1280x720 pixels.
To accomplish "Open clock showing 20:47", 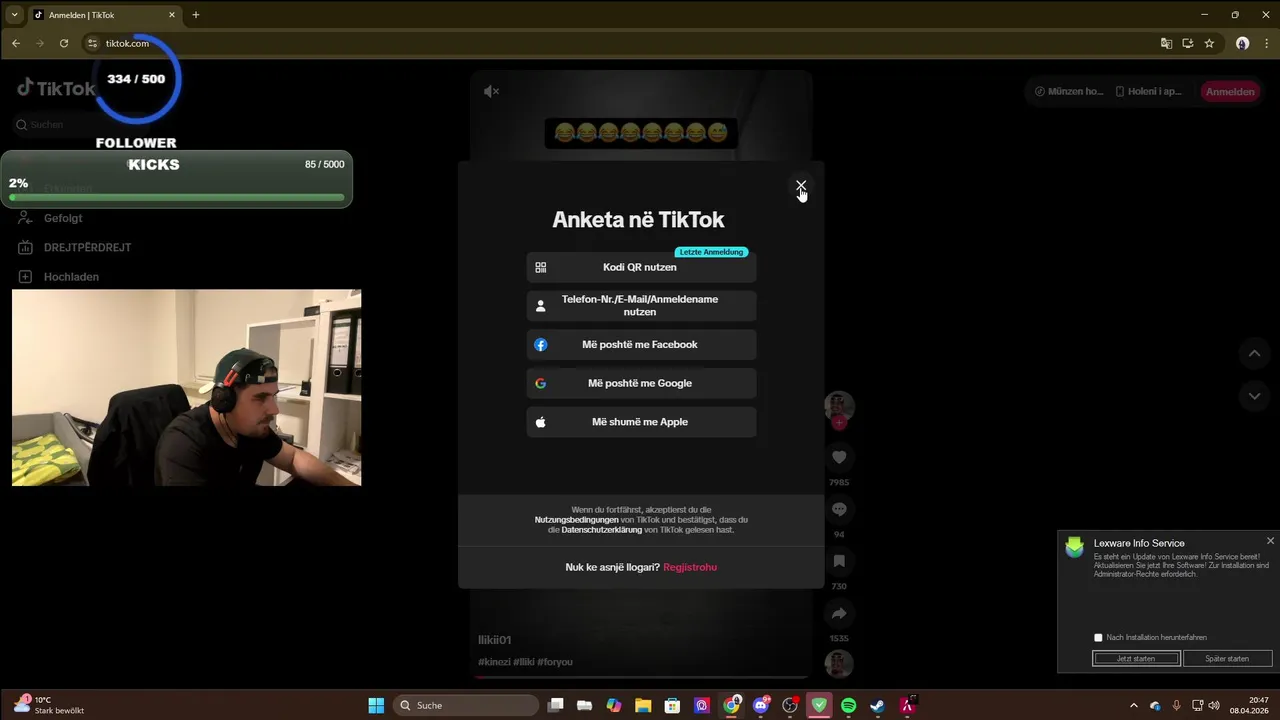I will point(1250,705).
